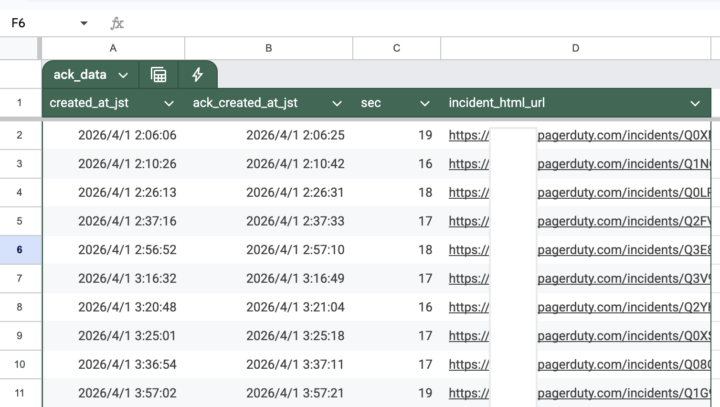Click the table calculator icon beside ack_data
The height and width of the screenshot is (407, 720).
158,75
